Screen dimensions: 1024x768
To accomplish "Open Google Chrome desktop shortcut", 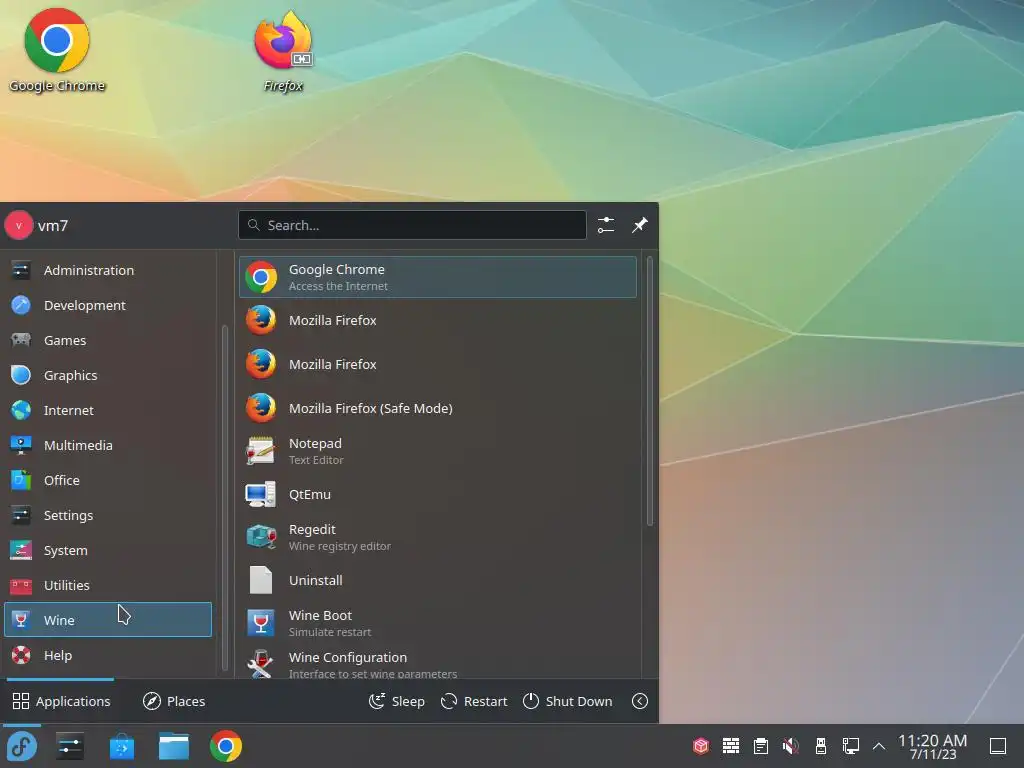I will [x=57, y=51].
